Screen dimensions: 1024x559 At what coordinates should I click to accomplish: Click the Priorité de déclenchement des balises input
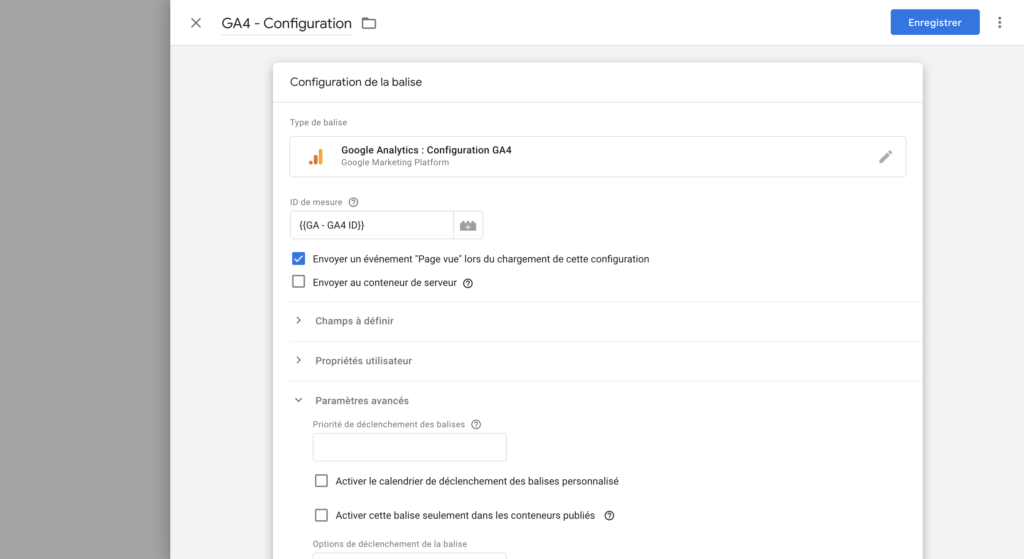point(409,447)
